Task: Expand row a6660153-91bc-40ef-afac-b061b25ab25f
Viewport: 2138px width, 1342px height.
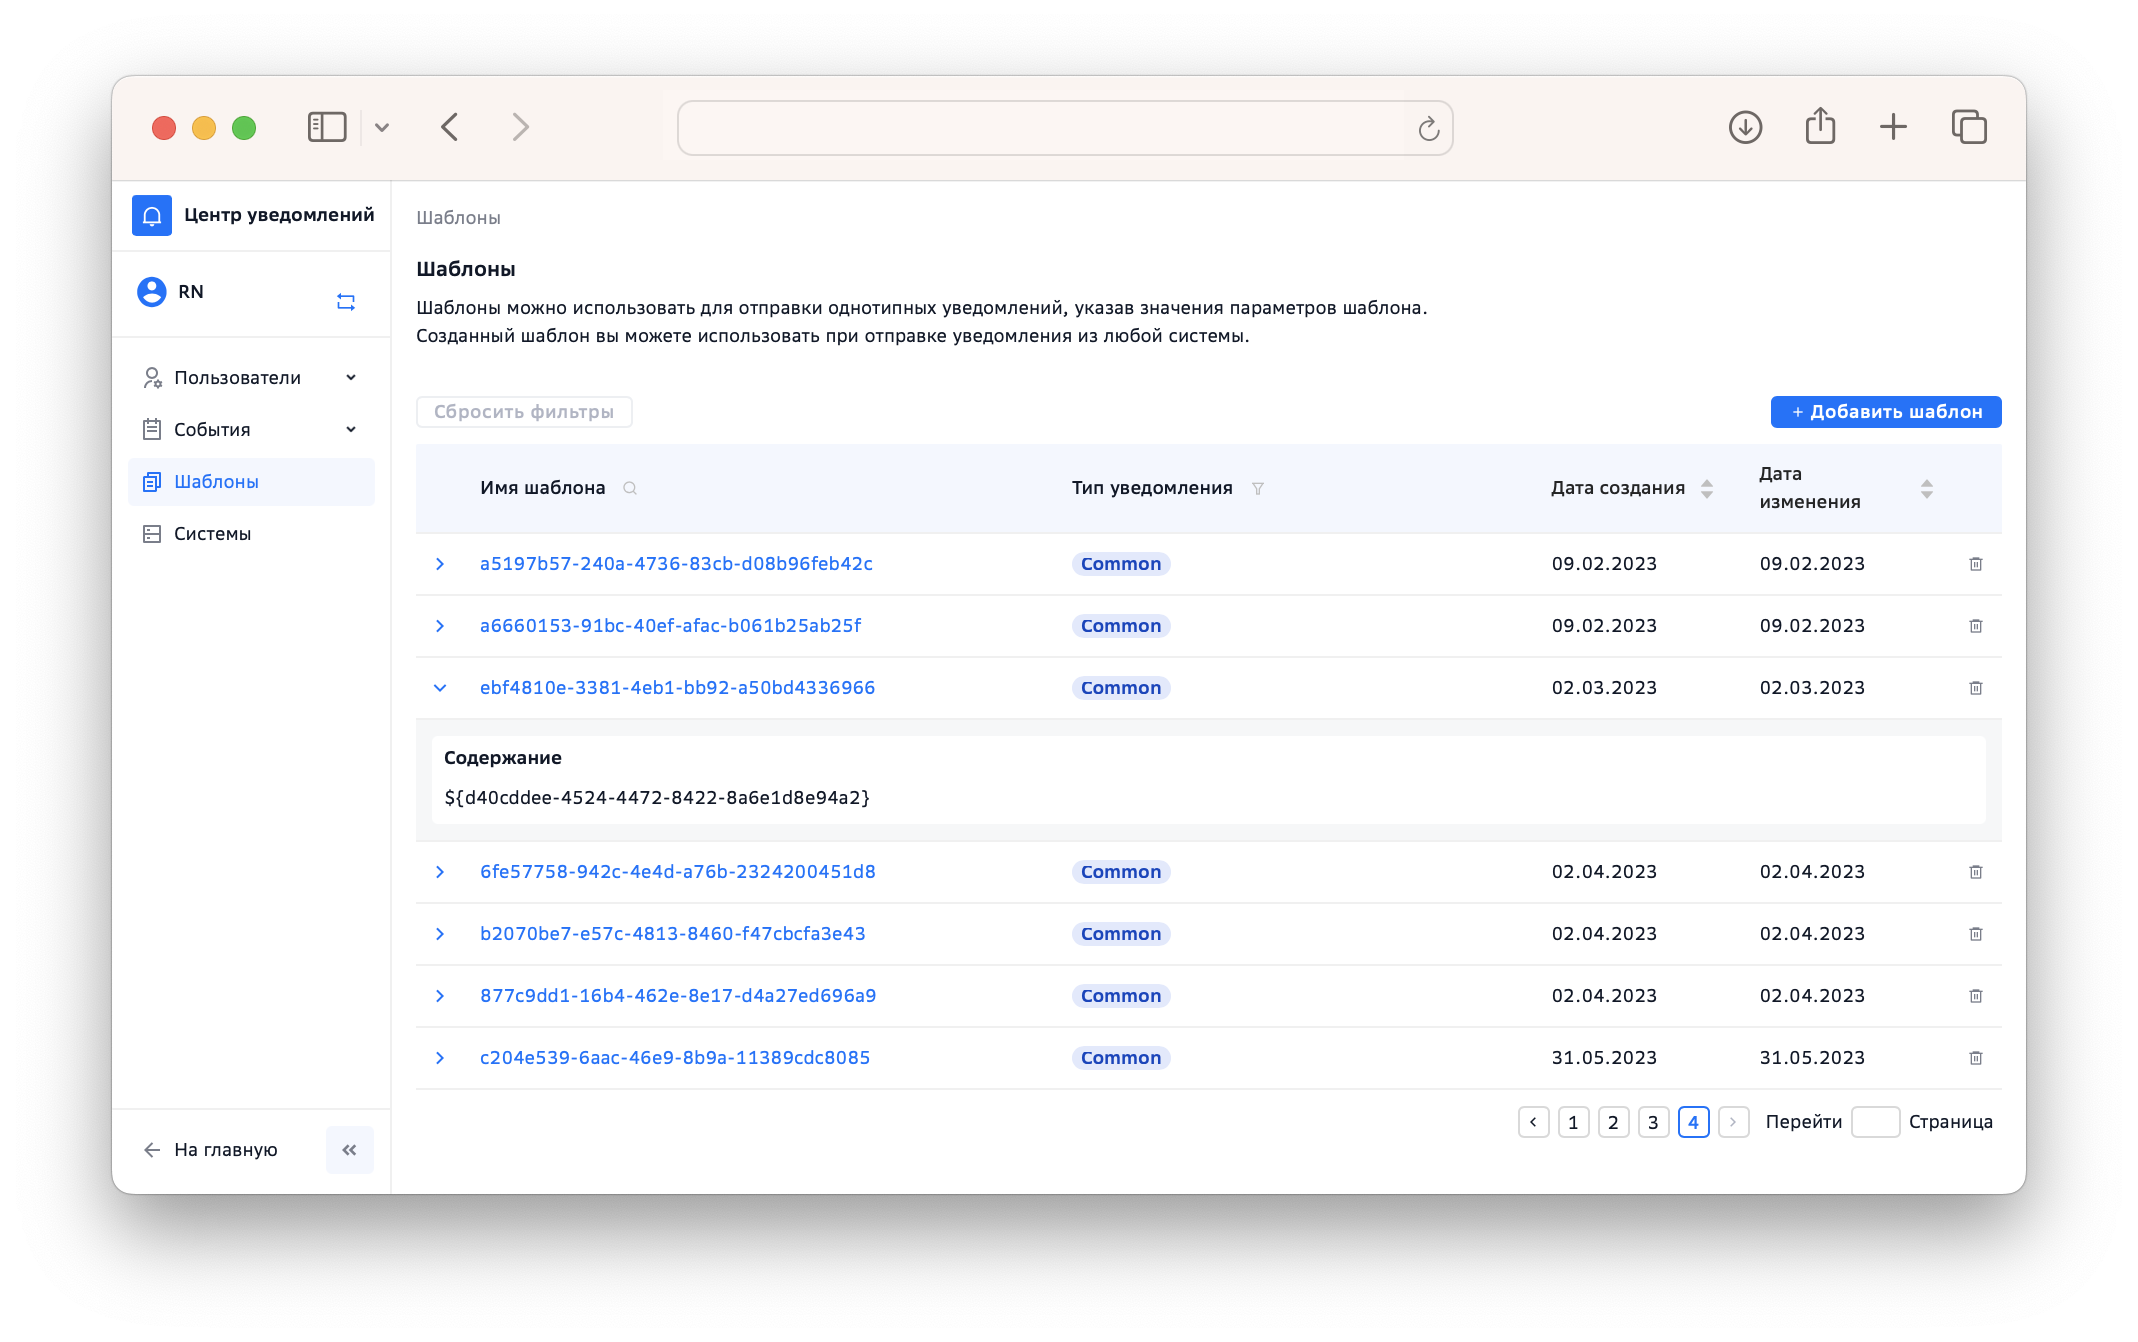Action: (440, 626)
